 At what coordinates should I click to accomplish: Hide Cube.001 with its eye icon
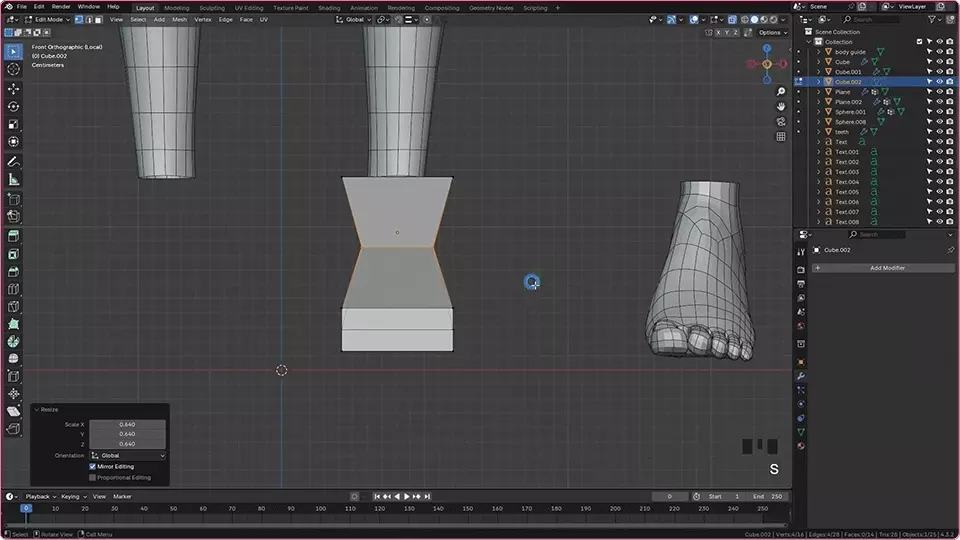(x=940, y=72)
